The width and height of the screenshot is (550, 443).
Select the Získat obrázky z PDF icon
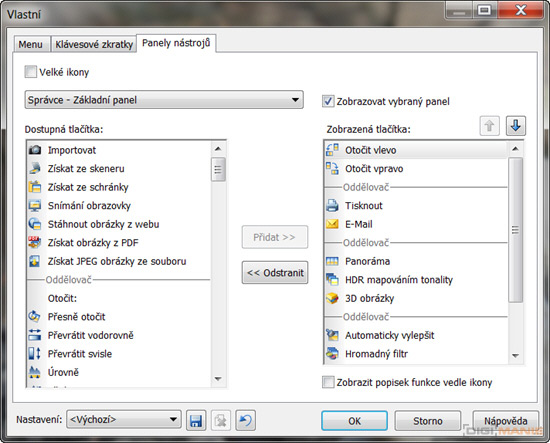[x=34, y=243]
